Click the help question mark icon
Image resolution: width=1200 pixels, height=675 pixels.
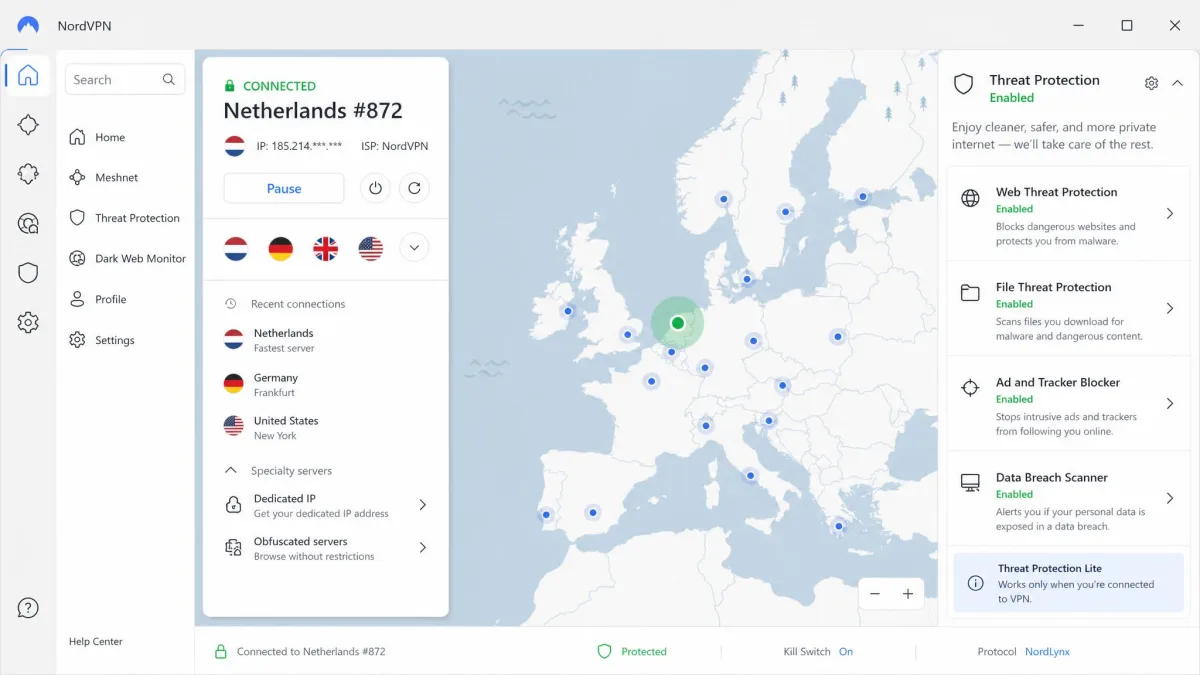tap(28, 608)
